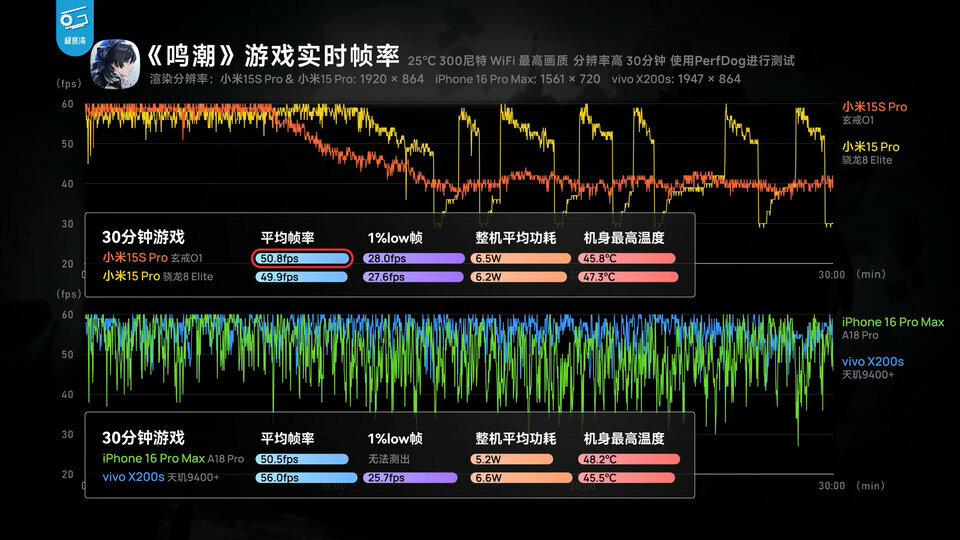Select the 小米15S Pro chart legend label
960x540 pixels.
pos(874,107)
